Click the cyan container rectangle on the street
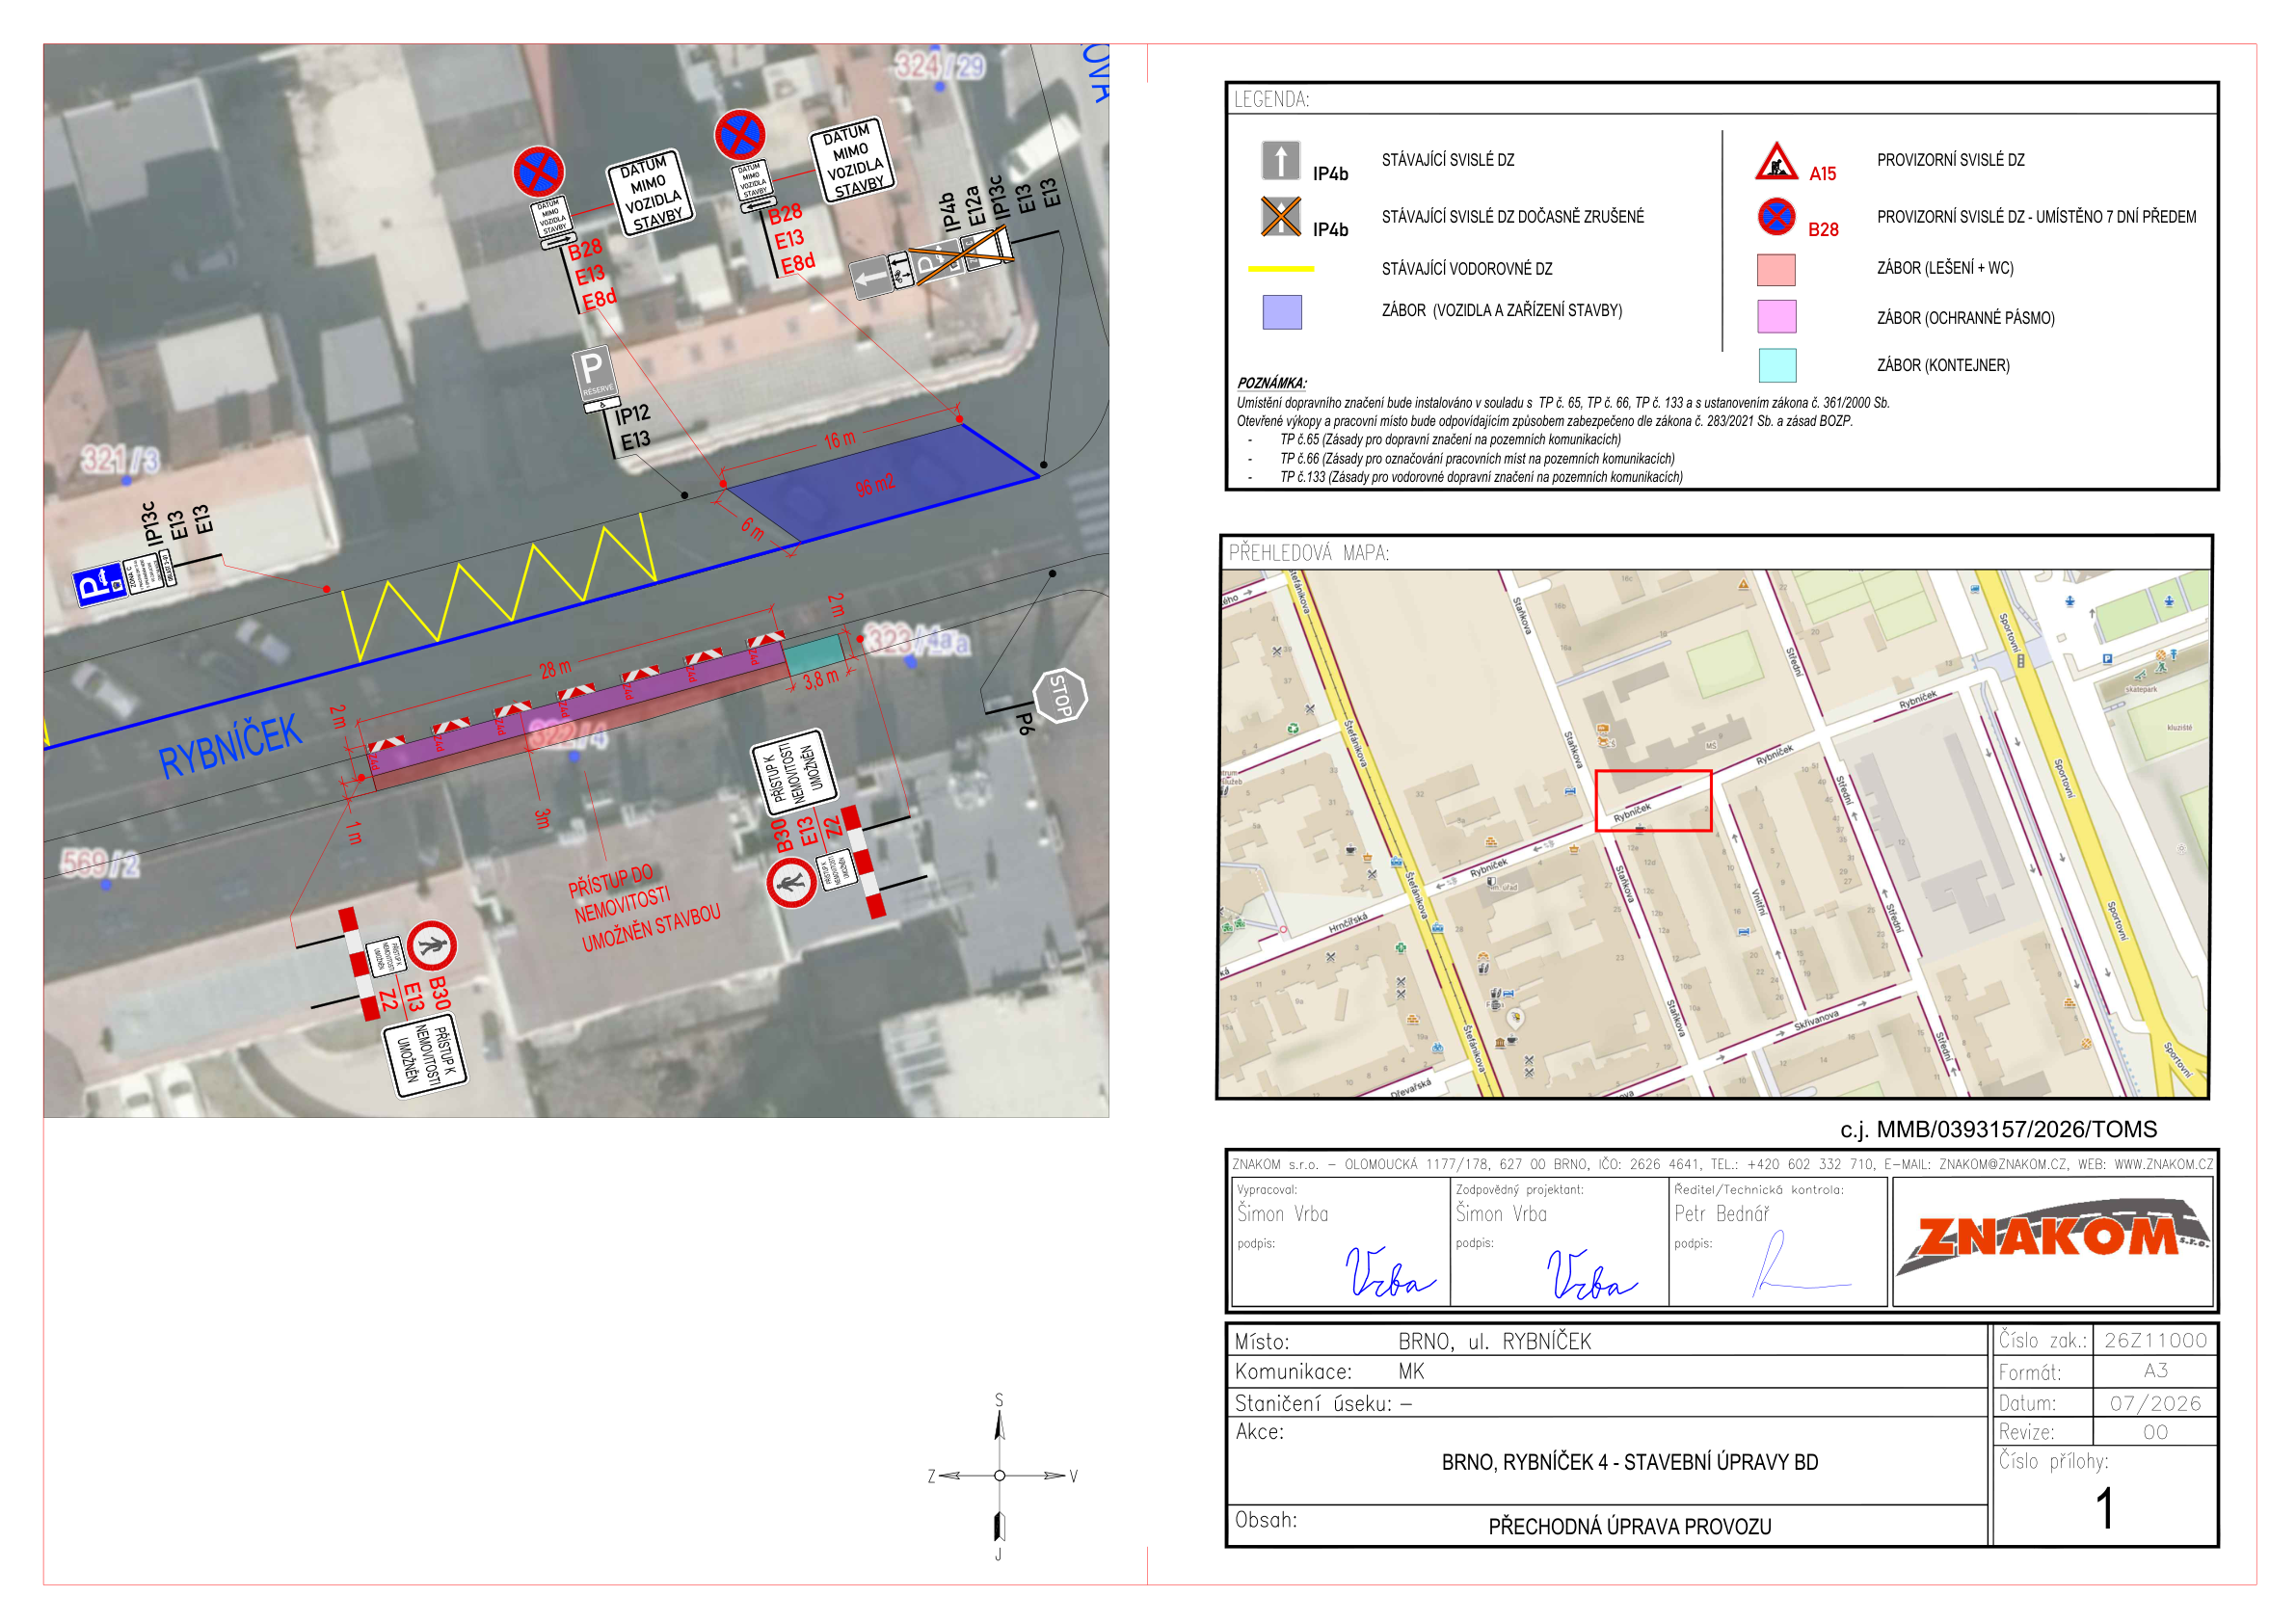Viewport: 2296px width, 1623px height. (814, 655)
